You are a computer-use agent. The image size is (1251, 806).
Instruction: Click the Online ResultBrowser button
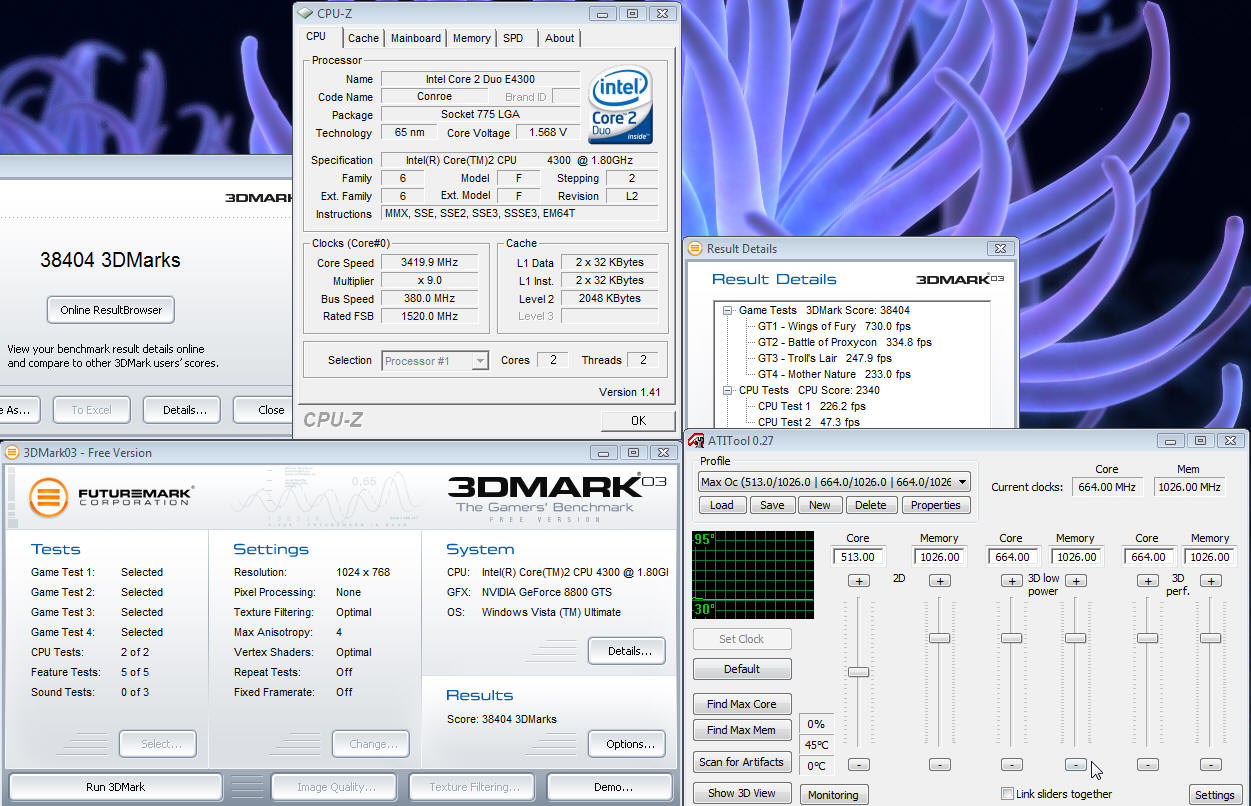[111, 310]
